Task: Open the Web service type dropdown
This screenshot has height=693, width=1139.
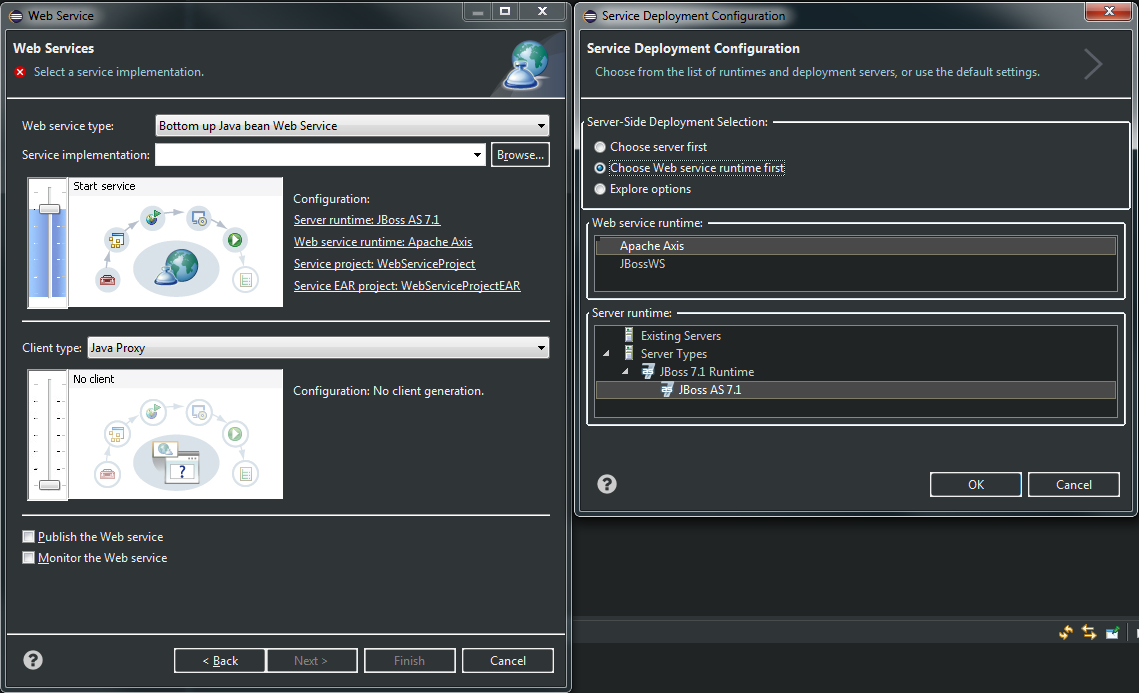Action: coord(352,126)
